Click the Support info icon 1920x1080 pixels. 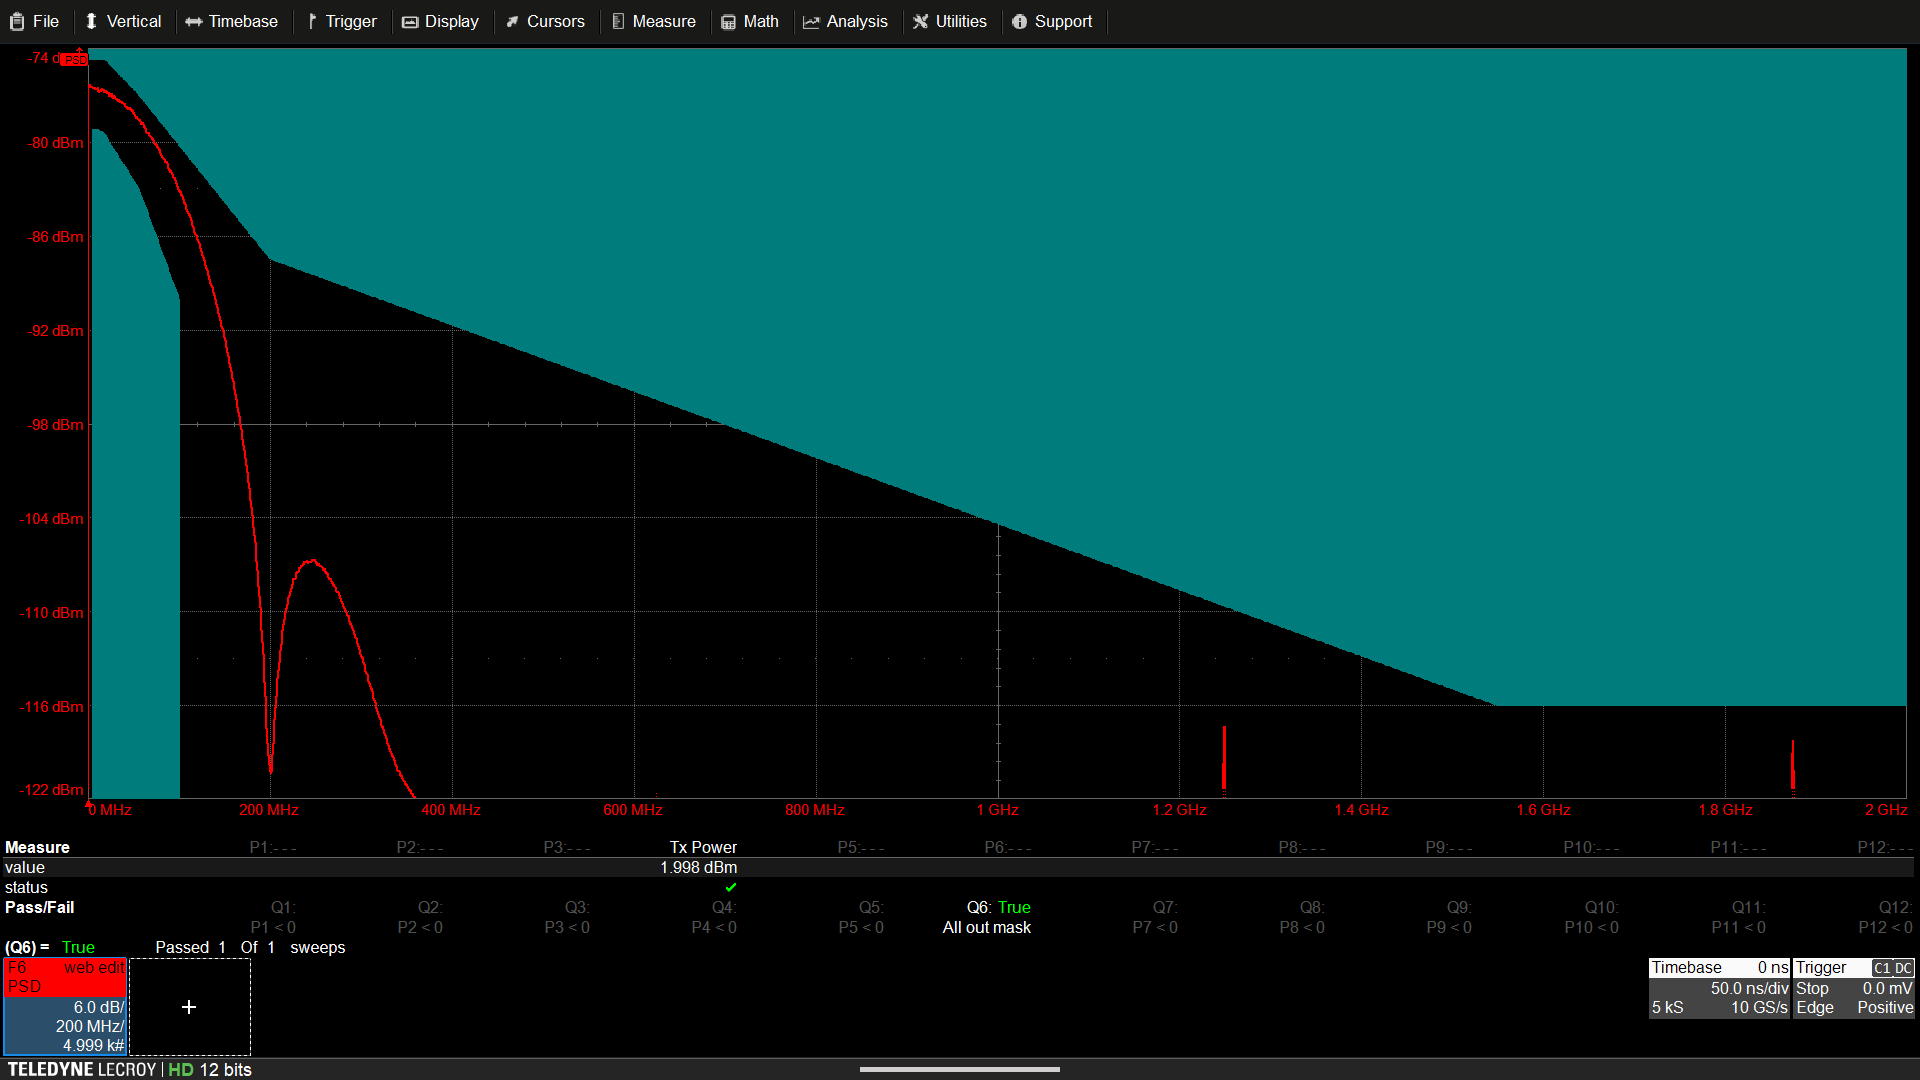(1019, 22)
